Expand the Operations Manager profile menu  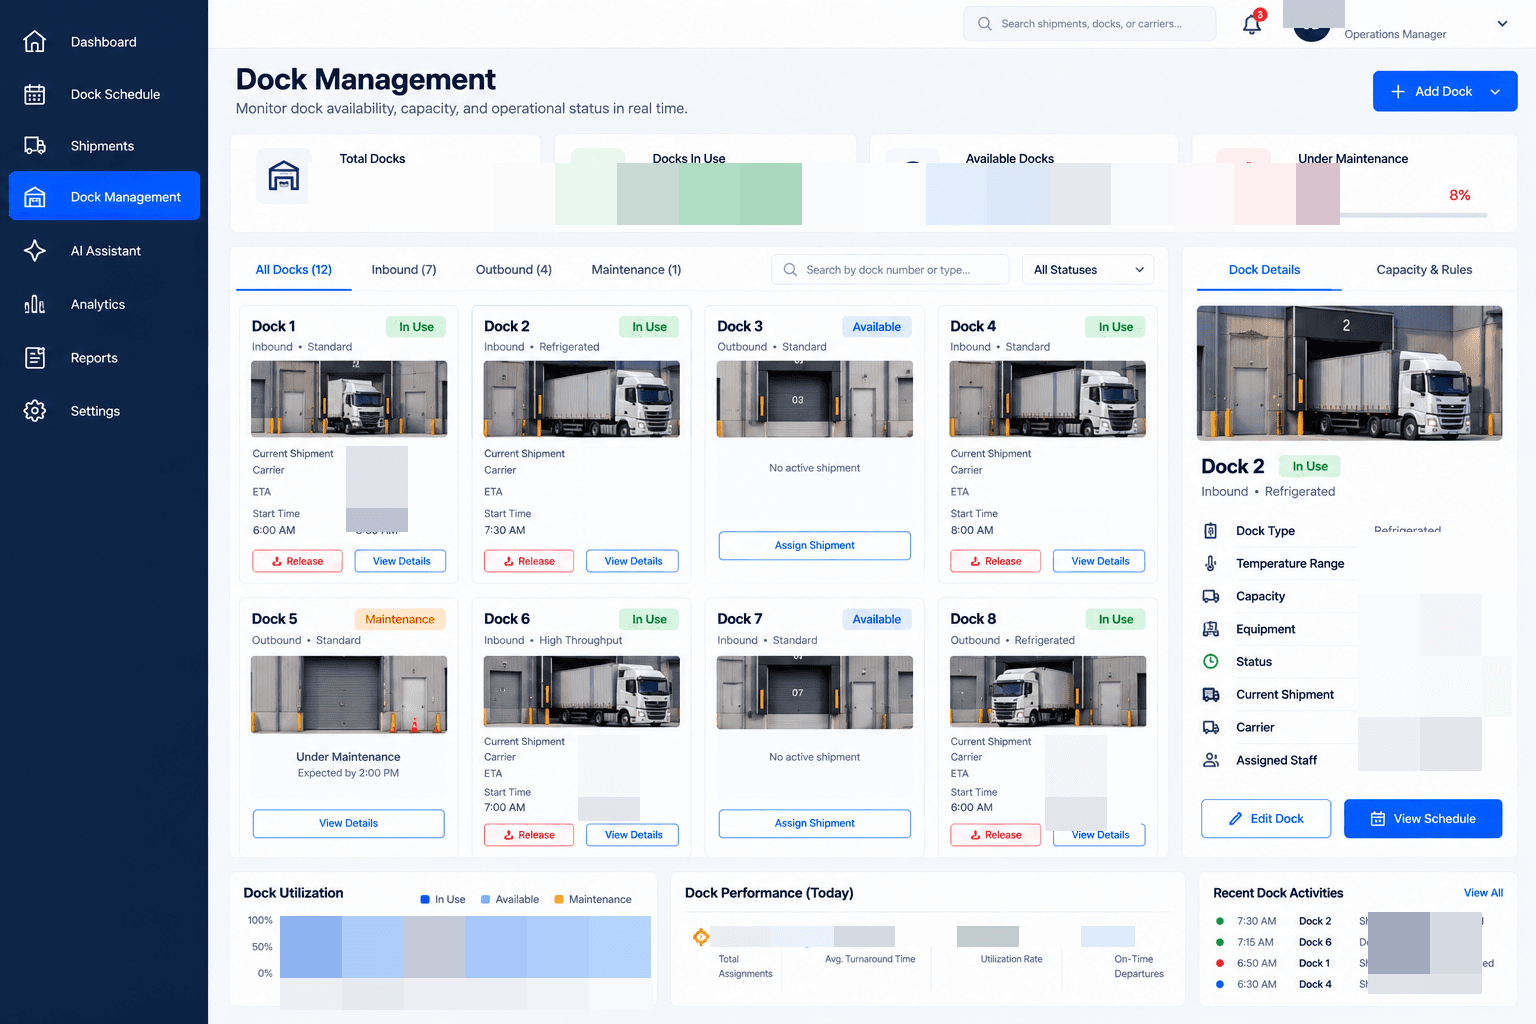(1502, 24)
